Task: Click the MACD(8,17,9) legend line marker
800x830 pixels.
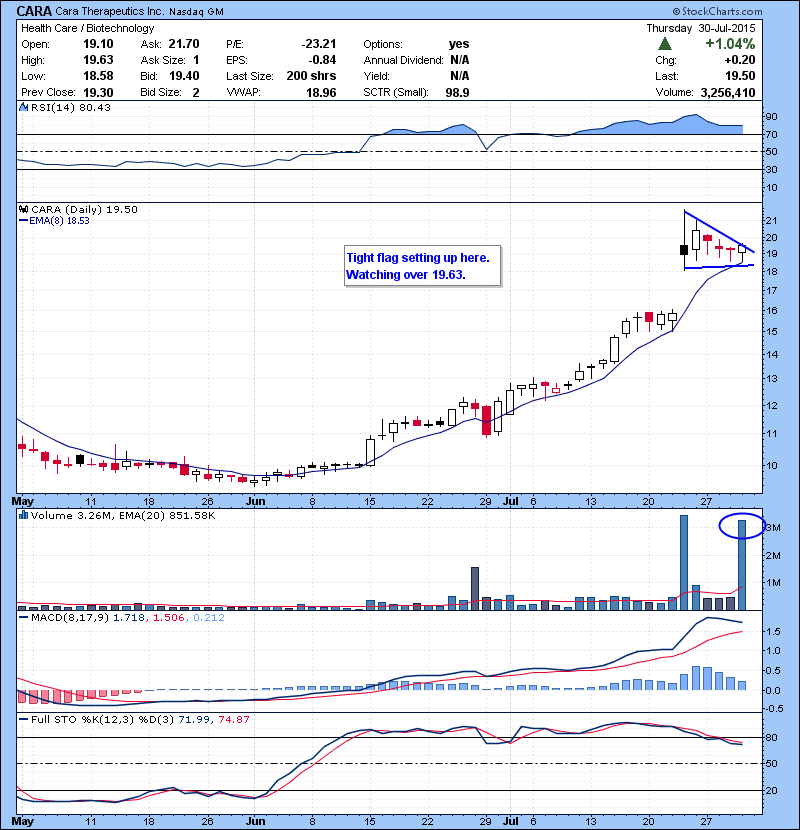Action: (x=23, y=618)
